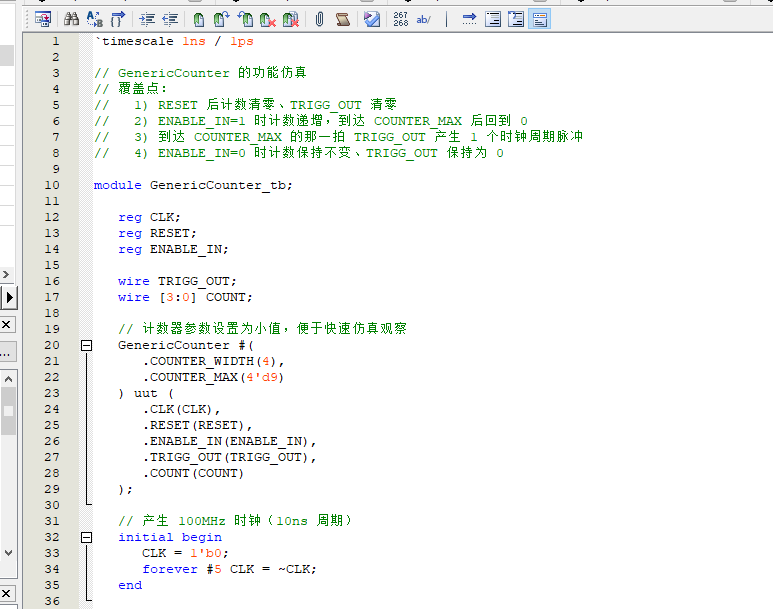
Task: Click the "CLK = 1'b0;" assignment
Action: pyautogui.click(x=185, y=553)
